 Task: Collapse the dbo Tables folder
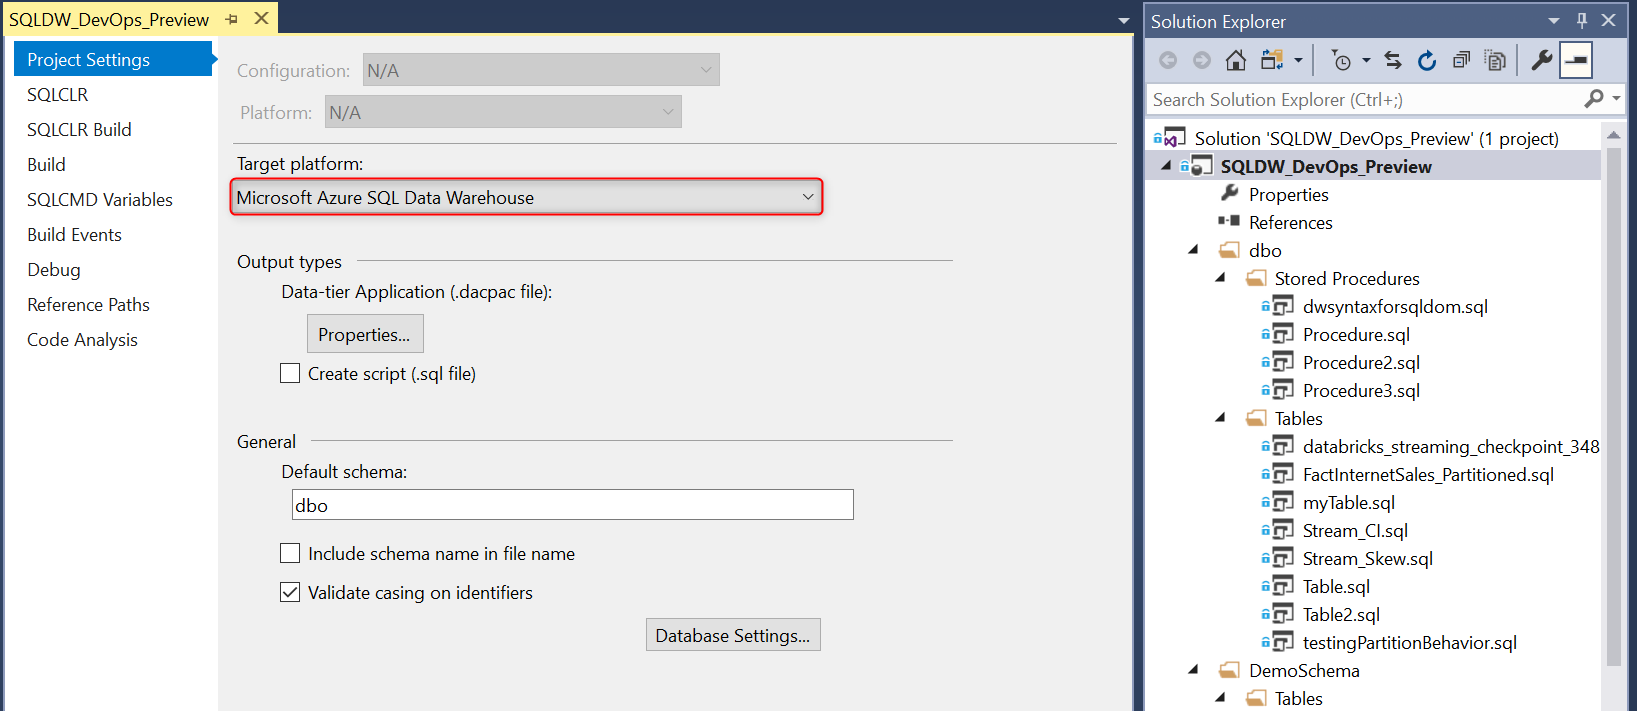[x=1220, y=418]
